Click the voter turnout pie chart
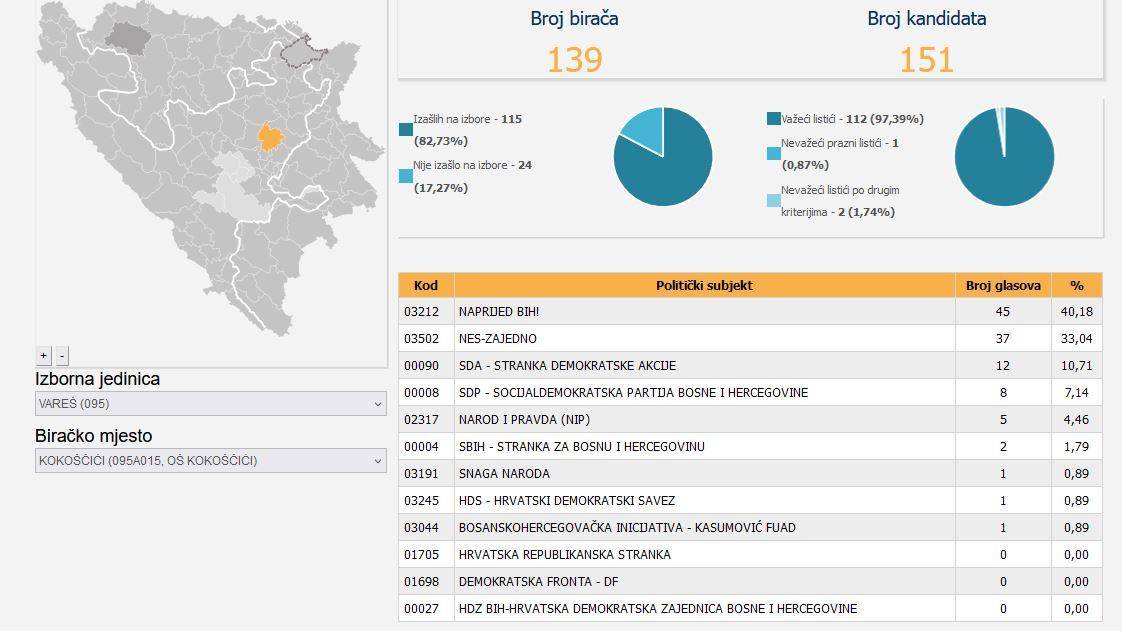Screen dimensions: 1122x631 (663, 157)
